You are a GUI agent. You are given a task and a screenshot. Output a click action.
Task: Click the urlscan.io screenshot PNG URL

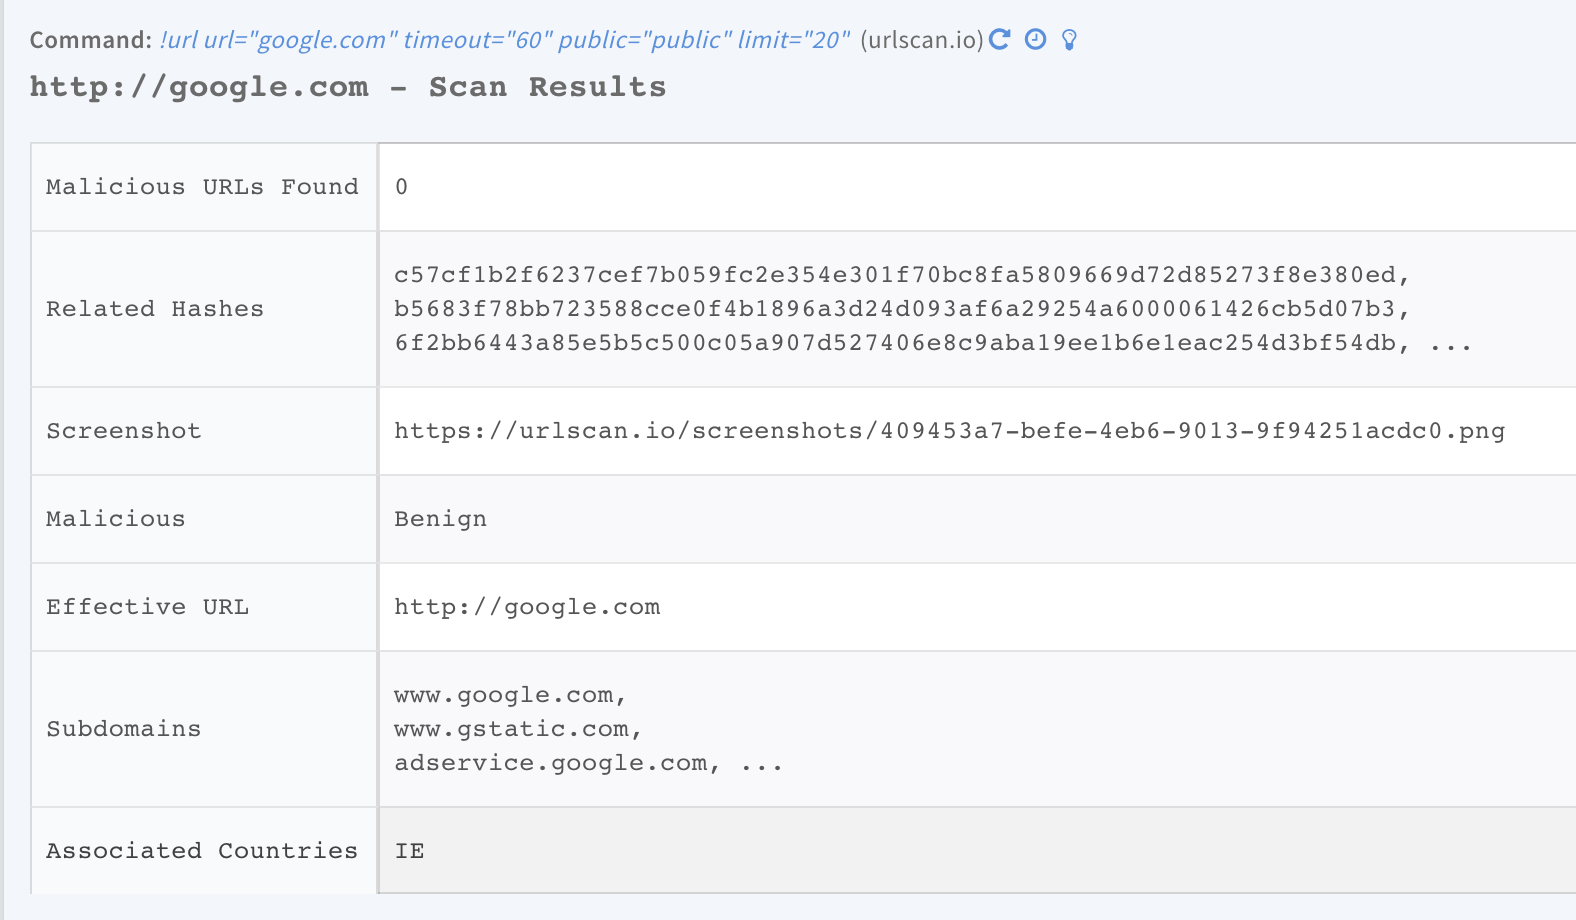[x=949, y=431]
